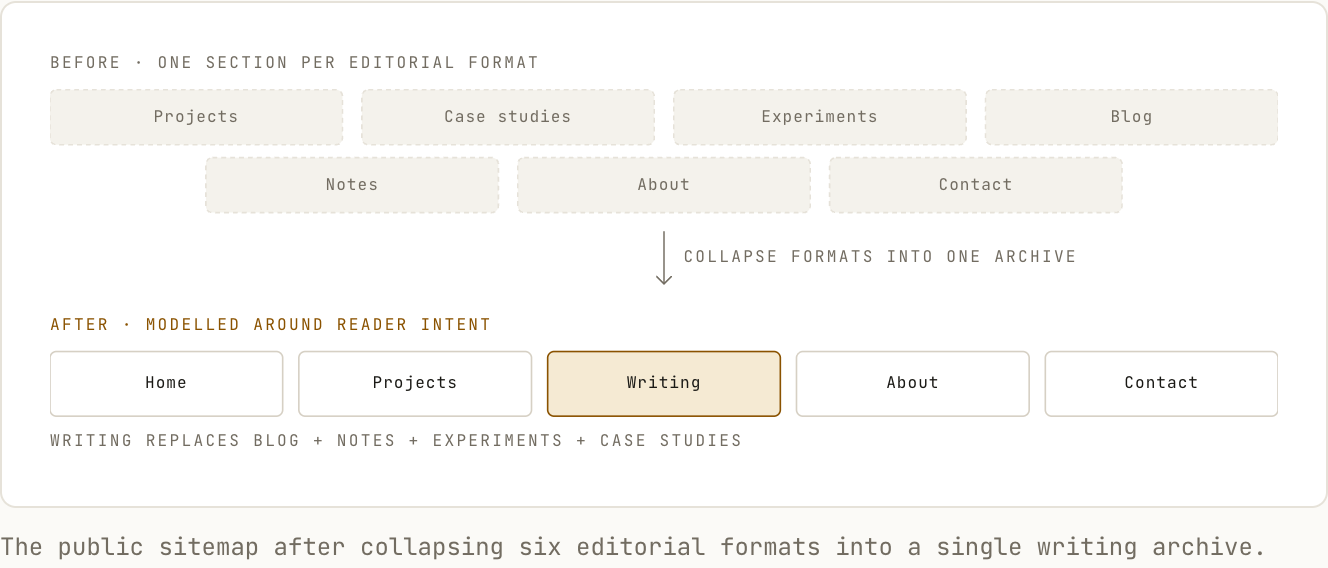Open the solid Projects item in the After row

tap(415, 383)
